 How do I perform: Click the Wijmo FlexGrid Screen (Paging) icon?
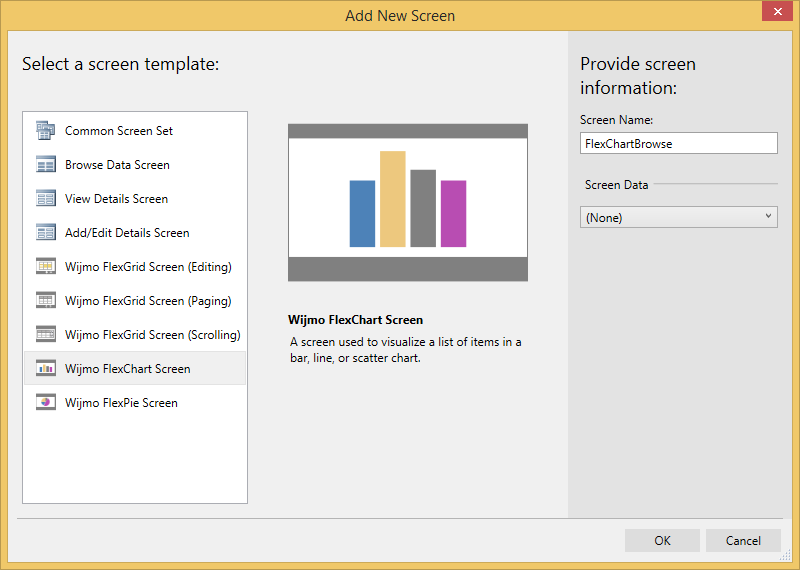(45, 301)
